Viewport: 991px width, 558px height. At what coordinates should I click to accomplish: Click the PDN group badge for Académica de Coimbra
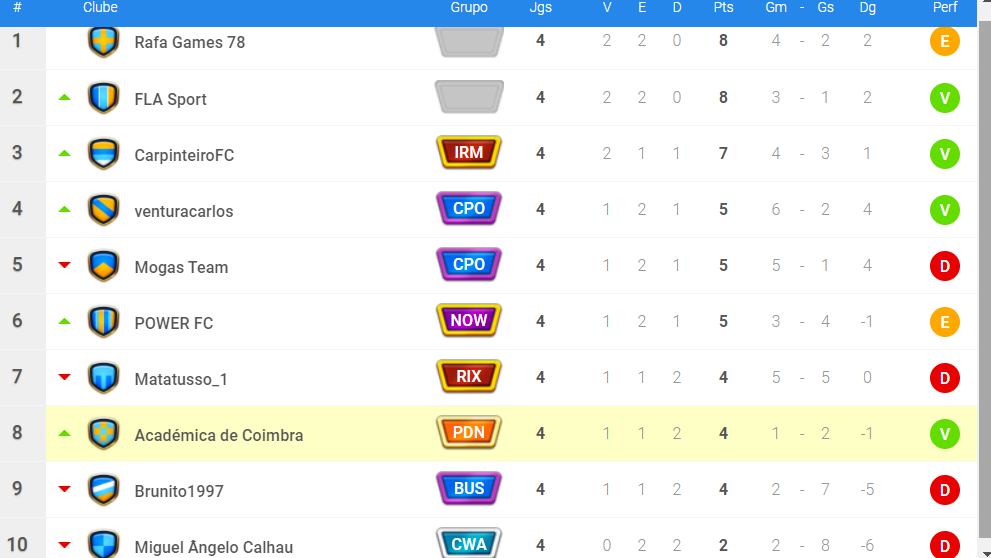tap(468, 432)
